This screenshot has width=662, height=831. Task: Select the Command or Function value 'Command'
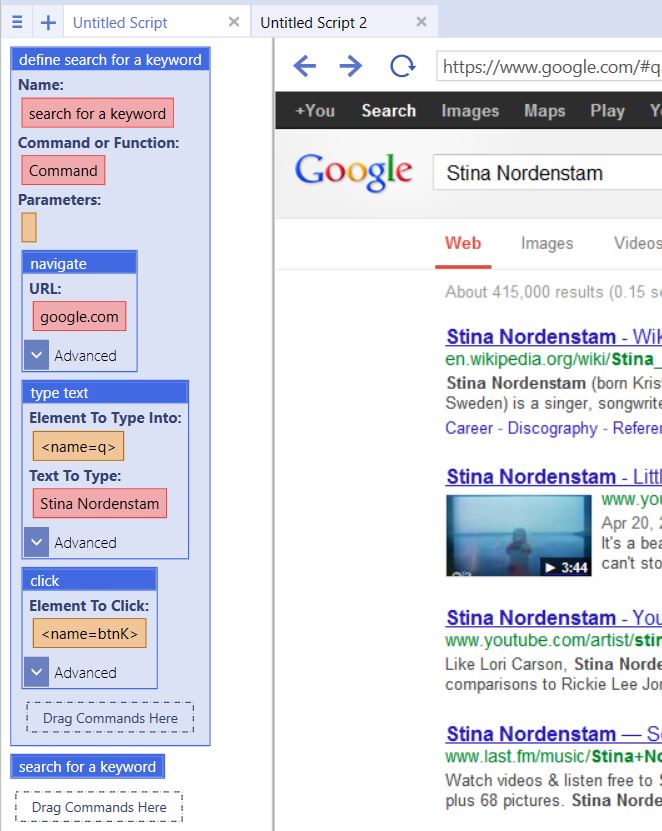(63, 170)
